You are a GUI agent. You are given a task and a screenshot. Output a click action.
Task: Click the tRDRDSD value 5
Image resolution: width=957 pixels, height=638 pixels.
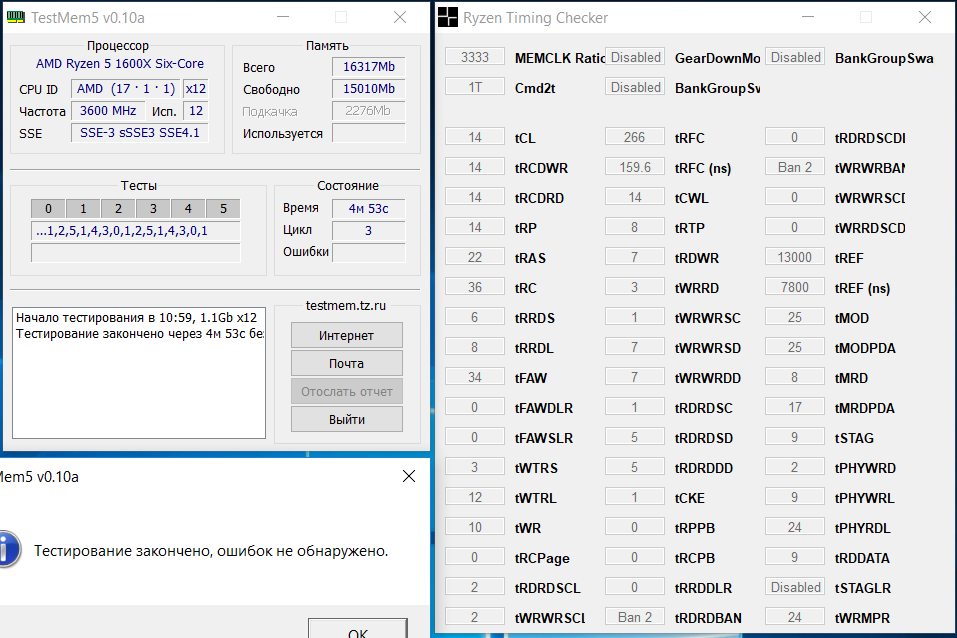click(635, 437)
